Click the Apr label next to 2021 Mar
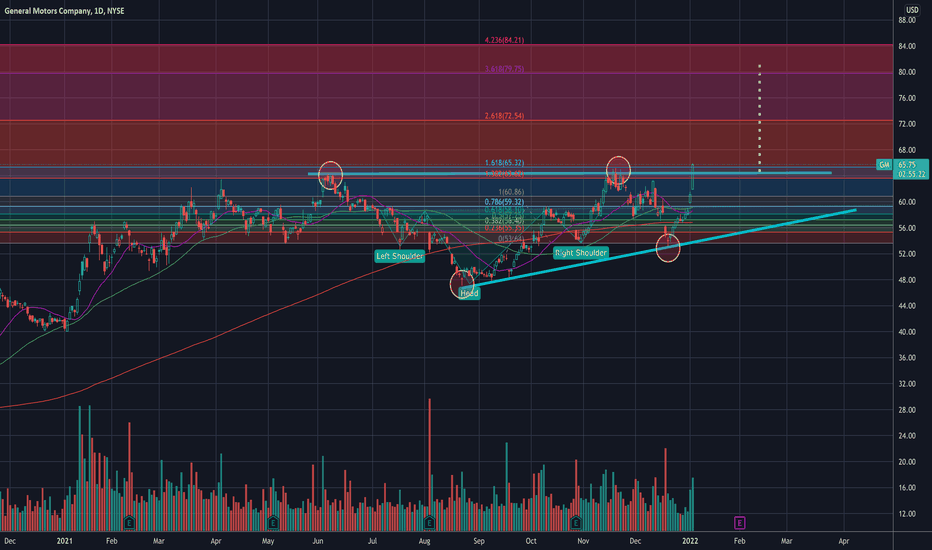 [x=216, y=541]
